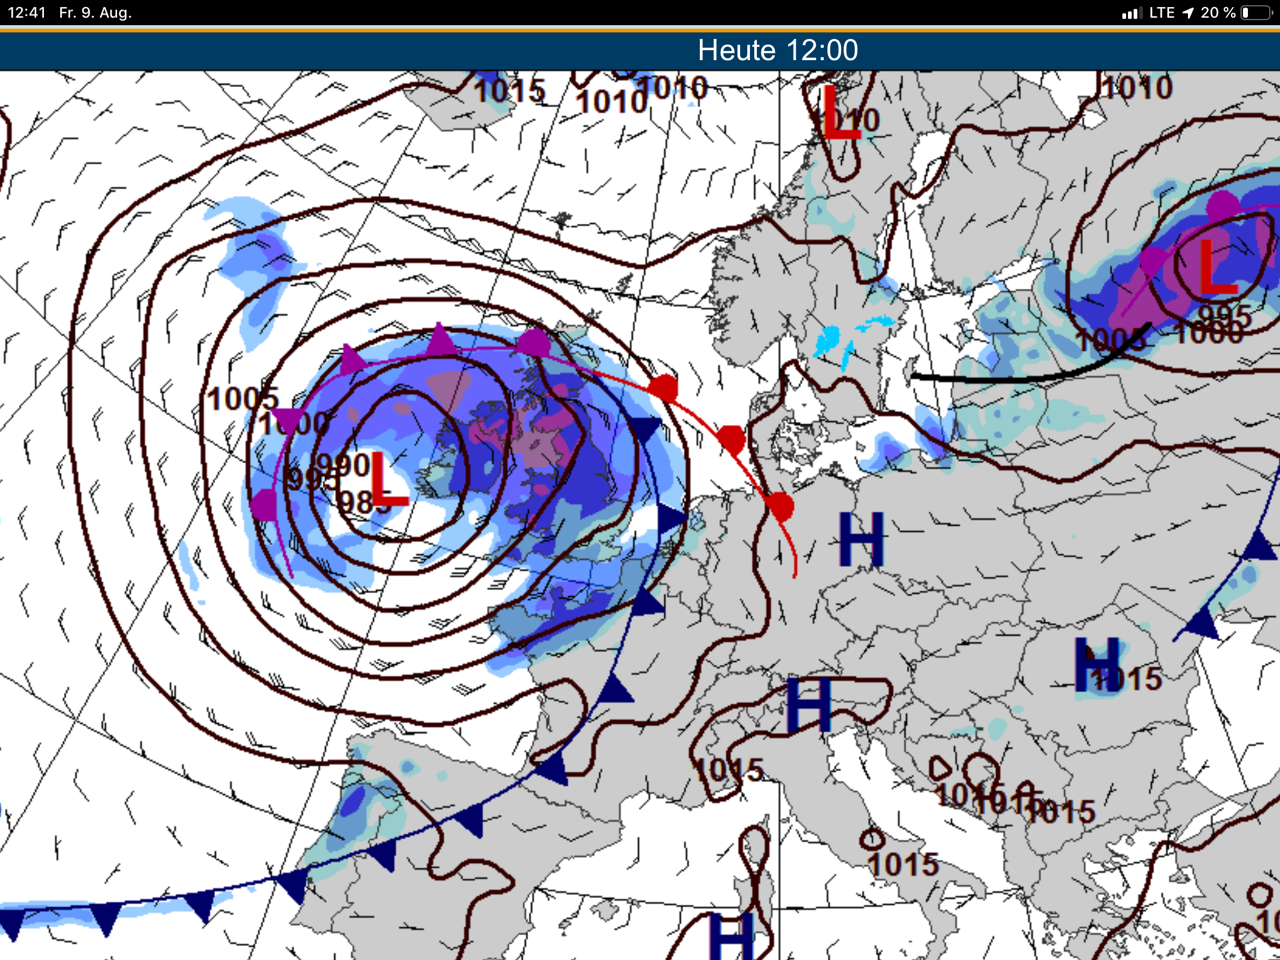This screenshot has width=1280, height=960.
Task: Select the 990 pressure label near the low
Action: [x=344, y=465]
